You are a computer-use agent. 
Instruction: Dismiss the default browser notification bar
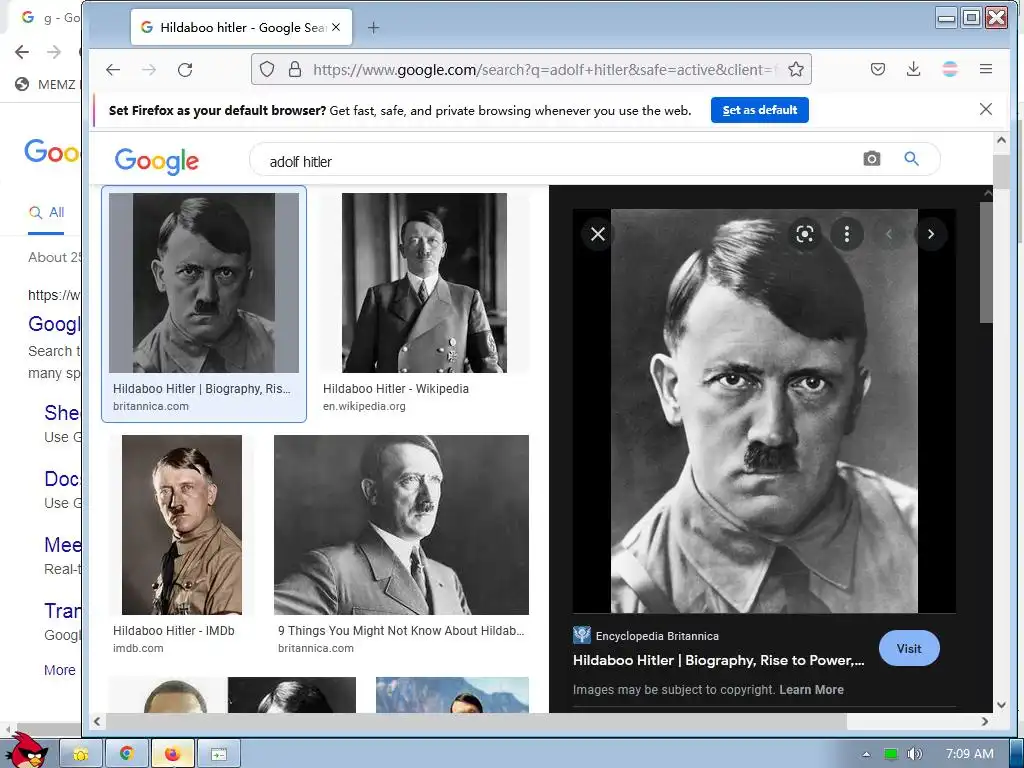click(x=986, y=110)
